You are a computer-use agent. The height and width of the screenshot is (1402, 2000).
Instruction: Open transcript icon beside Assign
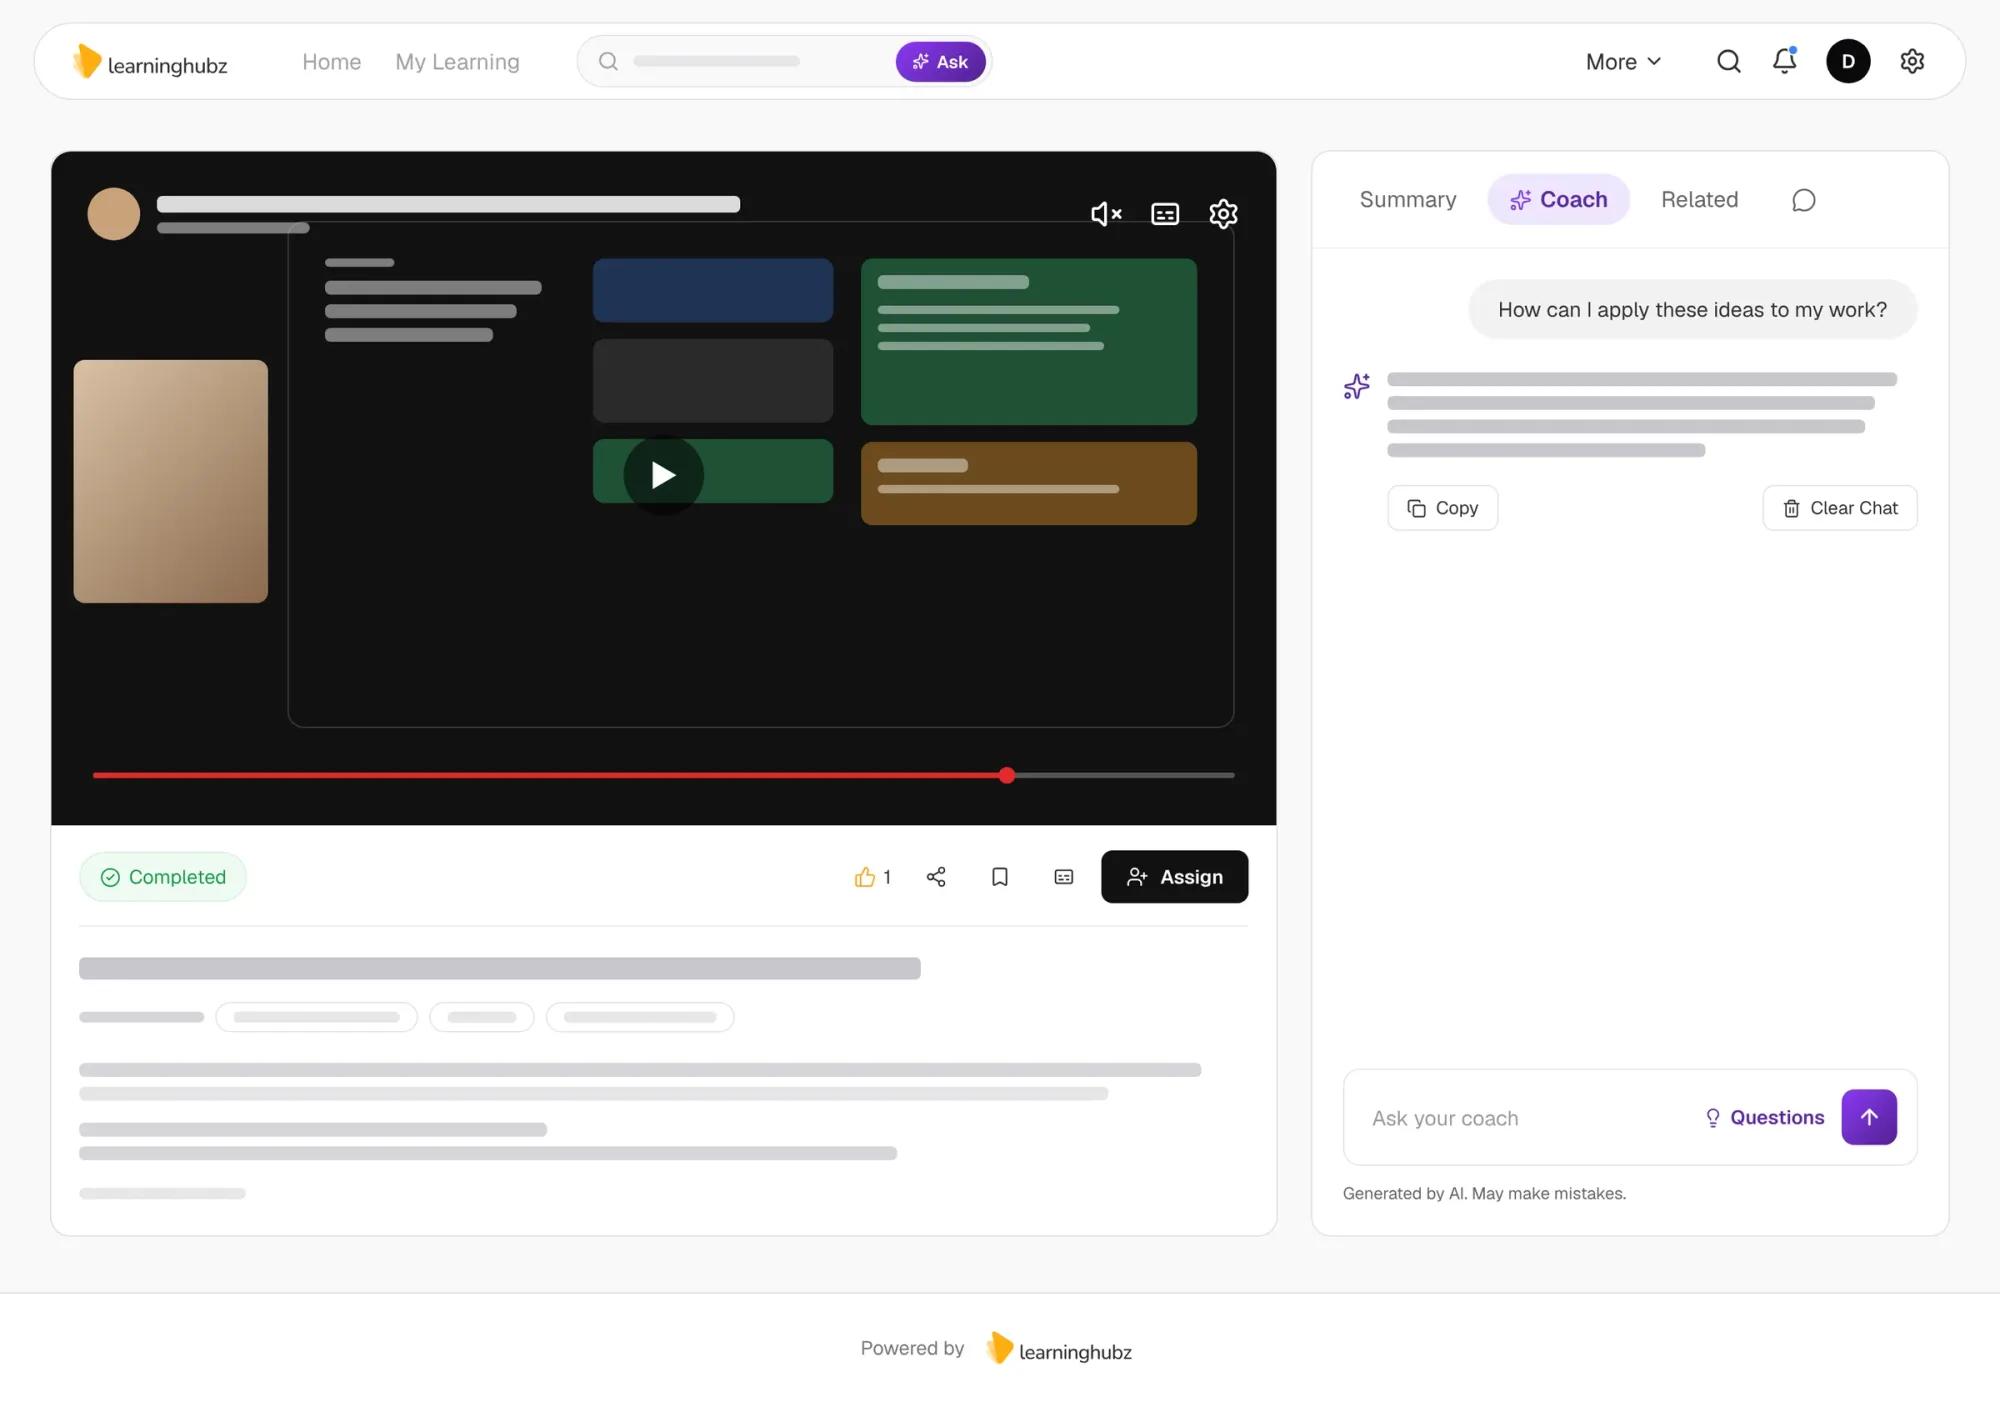pyautogui.click(x=1064, y=877)
